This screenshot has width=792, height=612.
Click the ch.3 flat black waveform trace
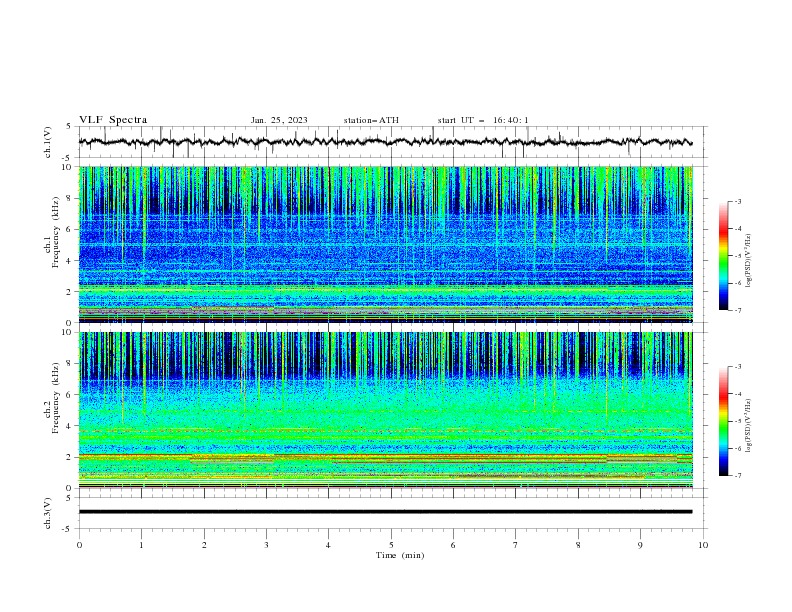385,512
